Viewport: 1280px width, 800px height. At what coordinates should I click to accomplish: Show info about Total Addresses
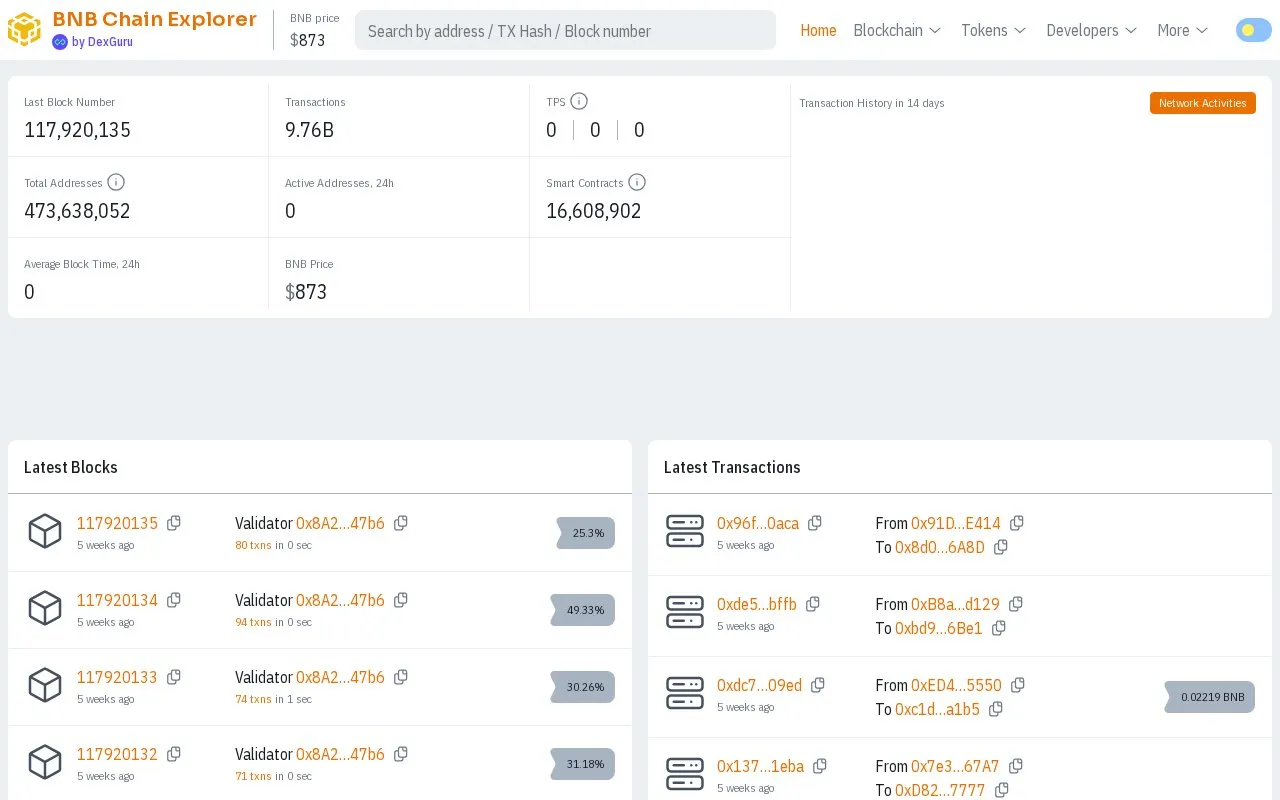(116, 182)
